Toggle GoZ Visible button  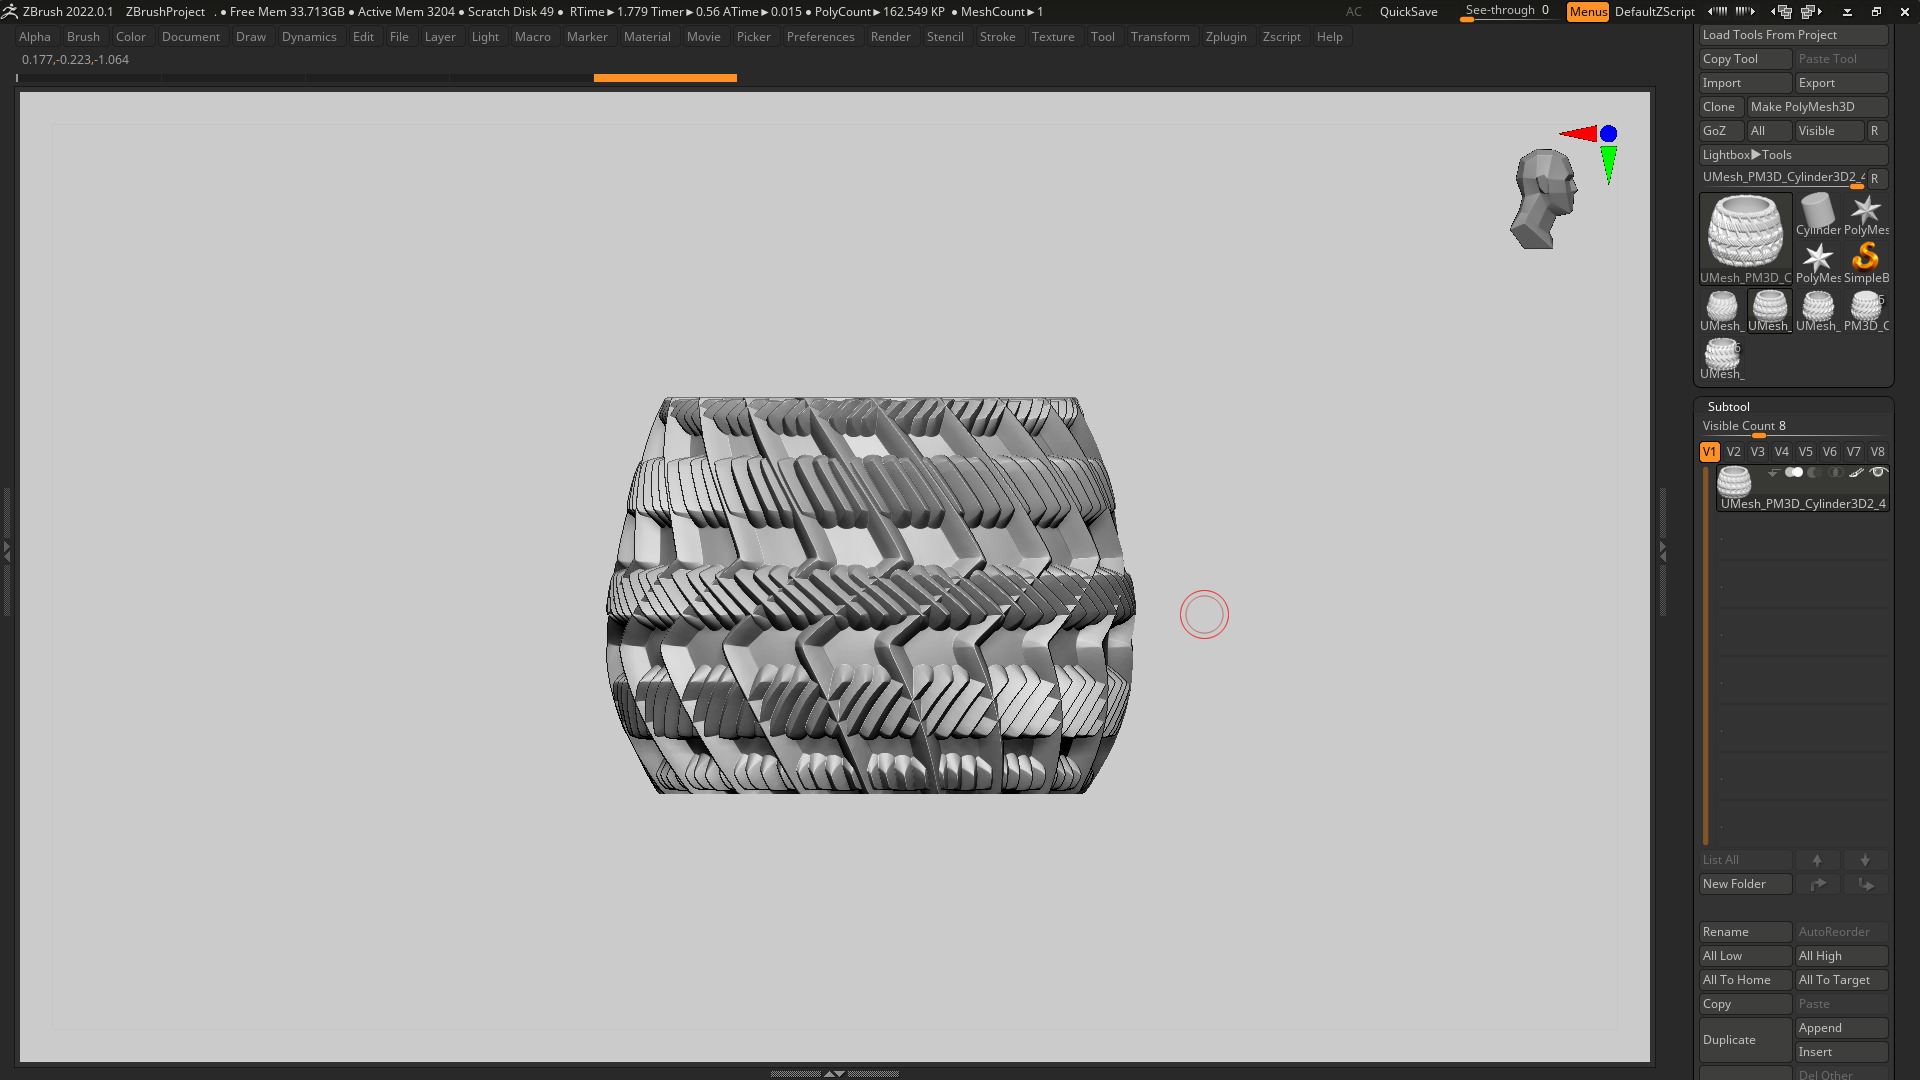pyautogui.click(x=1829, y=131)
